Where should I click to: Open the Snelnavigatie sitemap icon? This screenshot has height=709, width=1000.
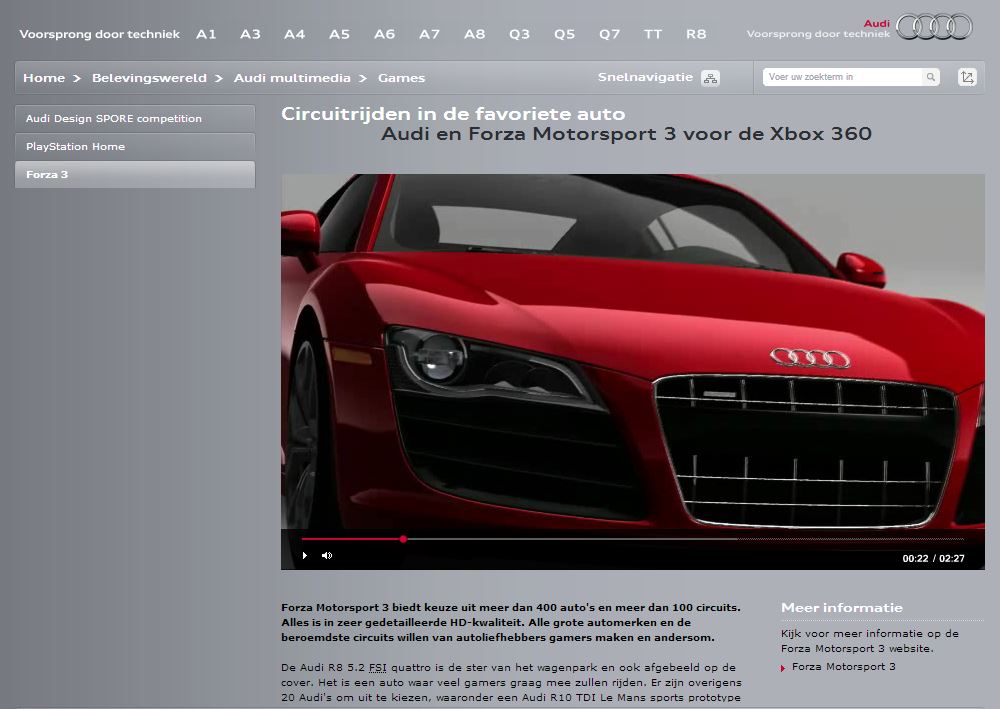click(710, 78)
